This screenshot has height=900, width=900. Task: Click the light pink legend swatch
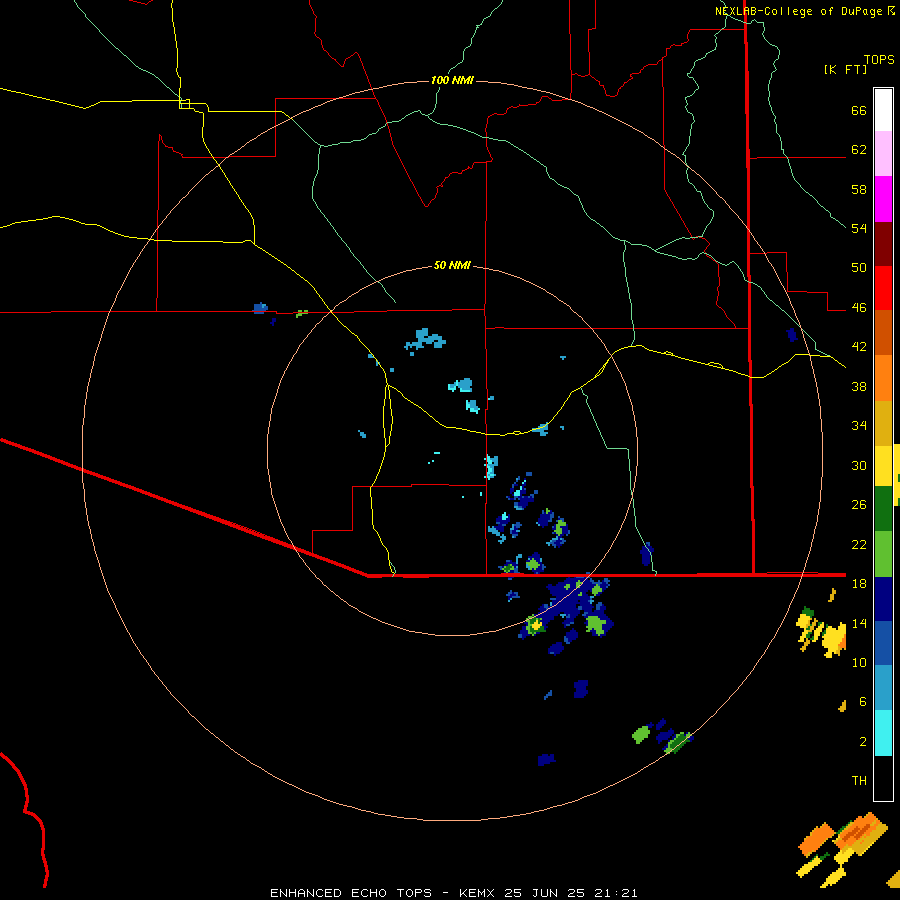(883, 153)
